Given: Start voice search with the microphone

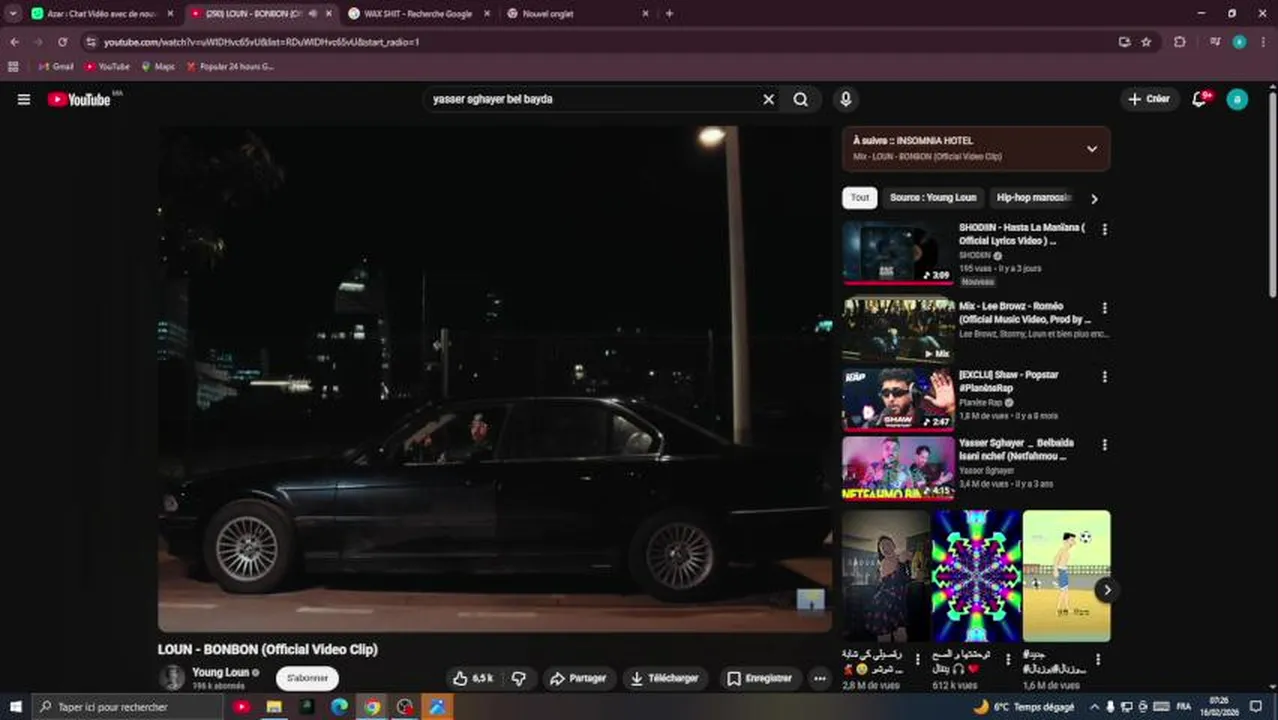Looking at the screenshot, I should 846,99.
